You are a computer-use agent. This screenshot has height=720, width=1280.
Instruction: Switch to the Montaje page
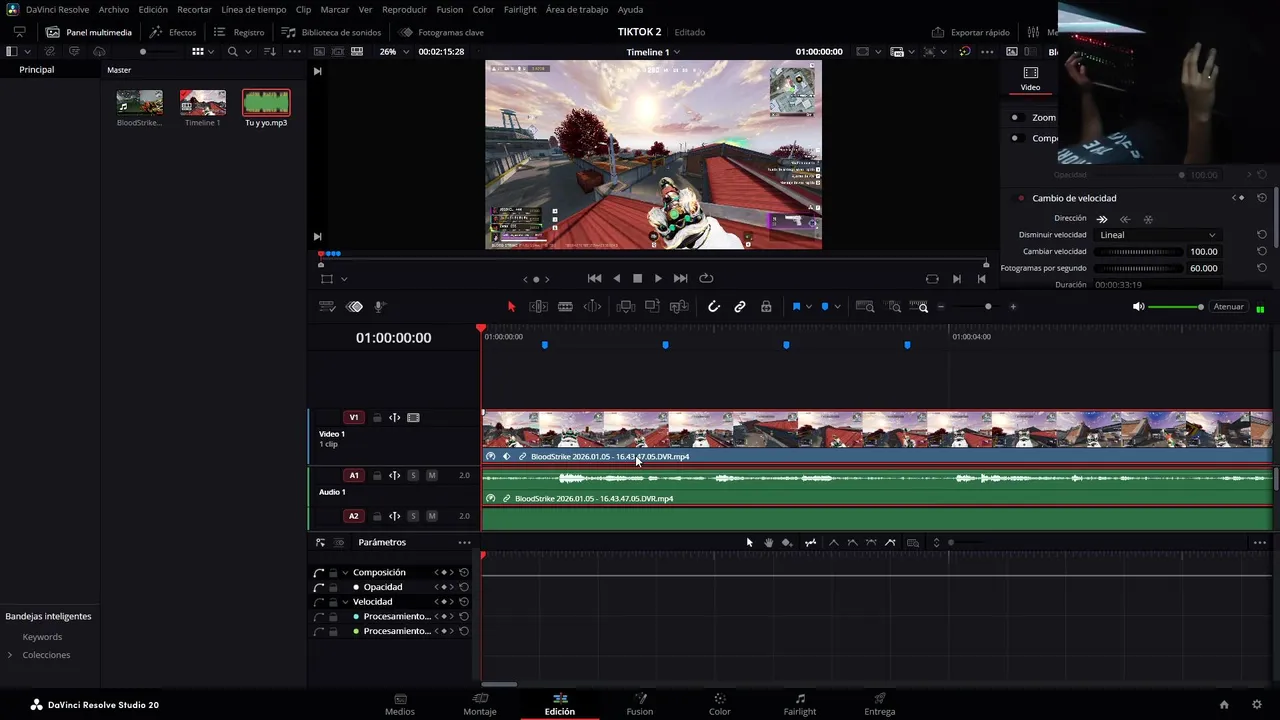point(480,704)
